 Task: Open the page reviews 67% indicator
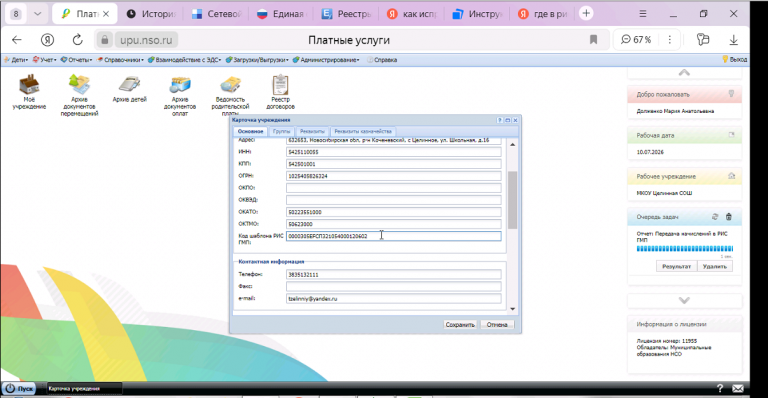click(x=636, y=40)
